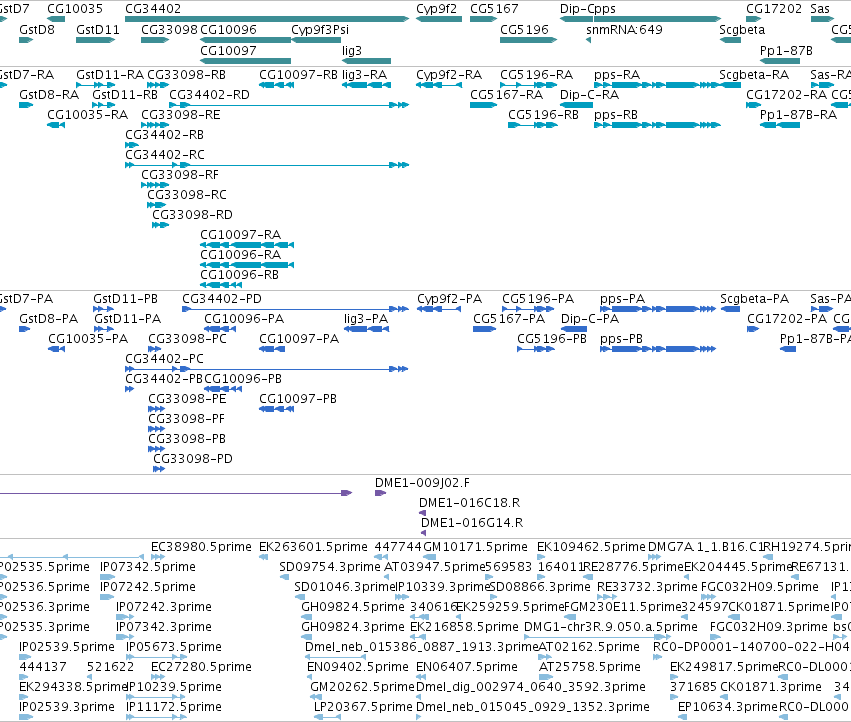Image resolution: width=851 pixels, height=722 pixels.
Task: Click protein CG34402-PC
Action: coord(266,369)
